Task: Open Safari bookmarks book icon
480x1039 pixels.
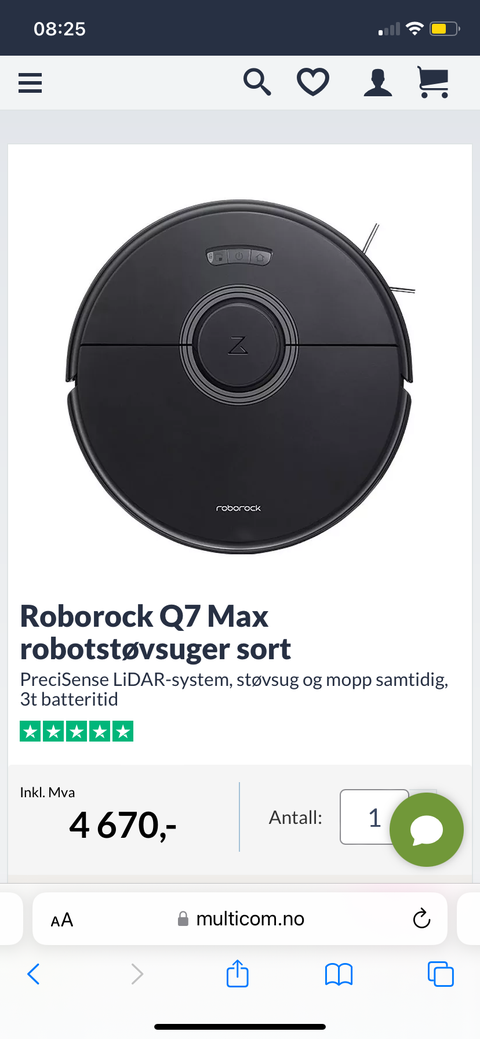Action: coord(339,975)
